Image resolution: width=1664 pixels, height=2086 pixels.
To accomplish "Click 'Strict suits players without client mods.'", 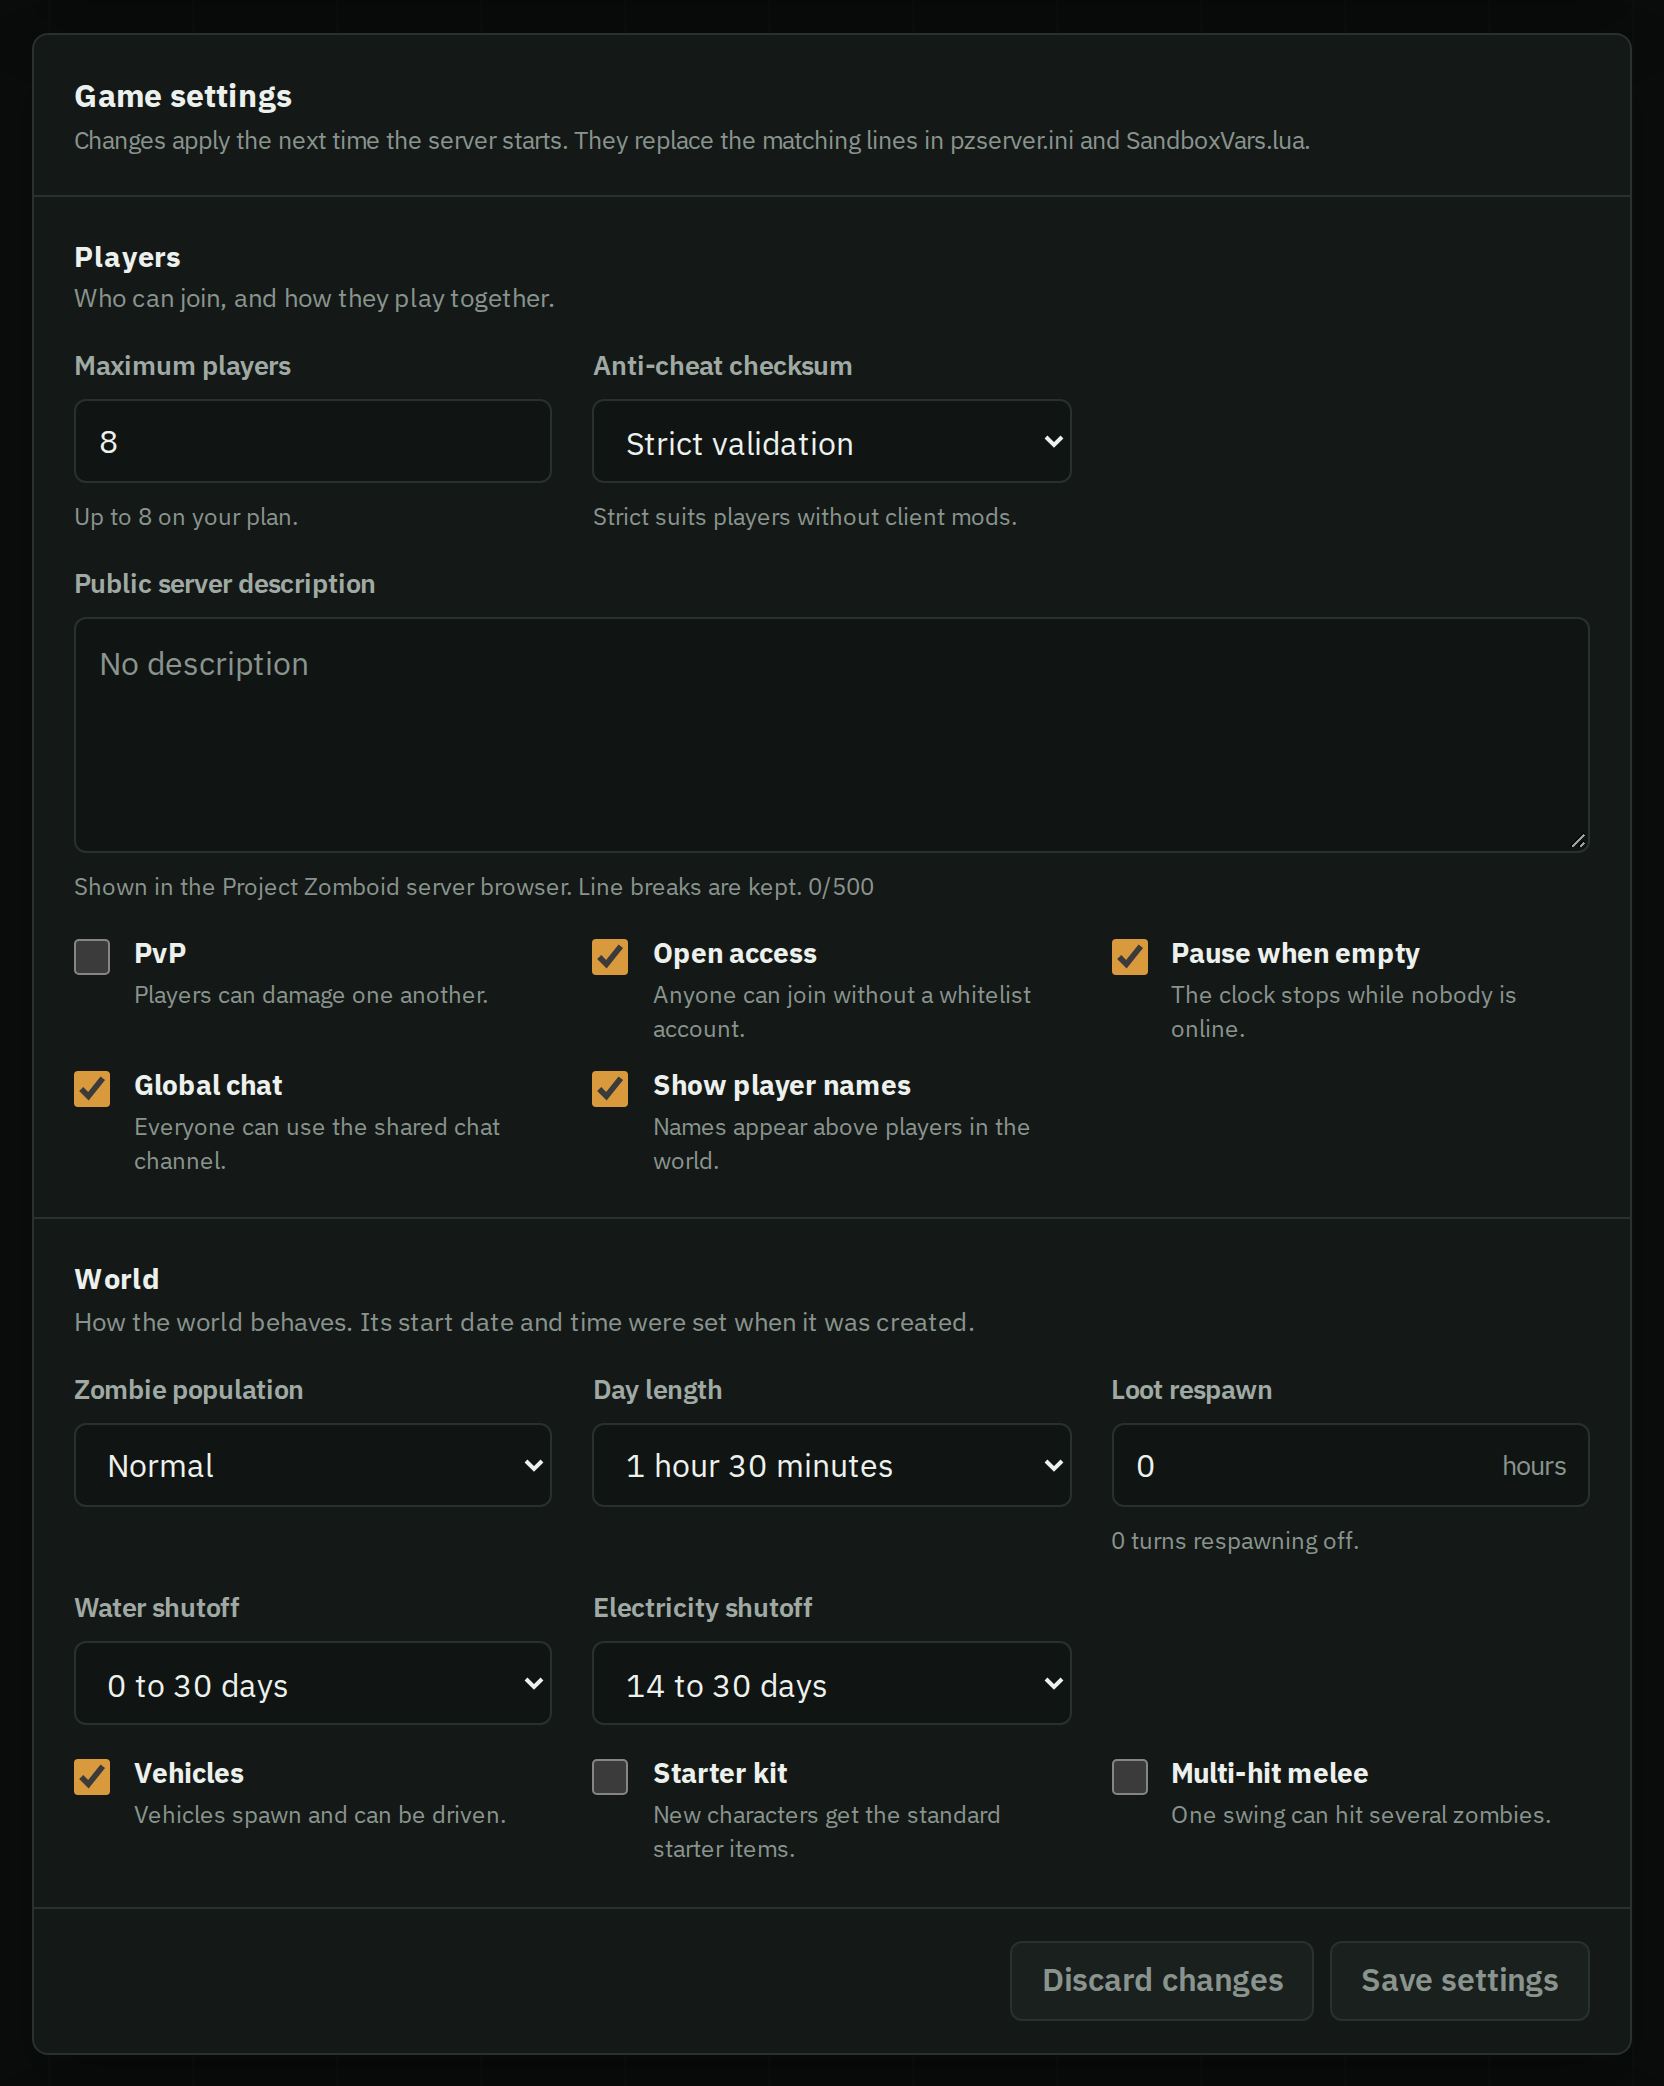I will [805, 517].
